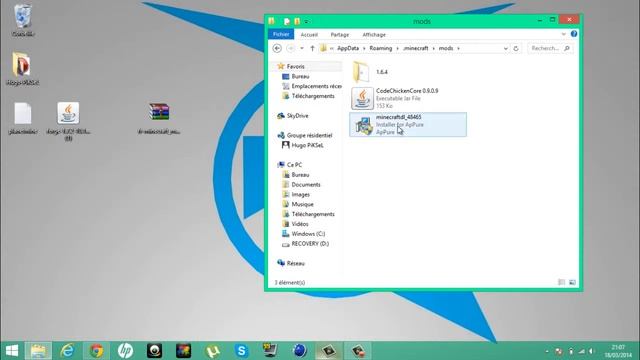
Task: Open File Explorer from taskbar
Action: point(38,351)
